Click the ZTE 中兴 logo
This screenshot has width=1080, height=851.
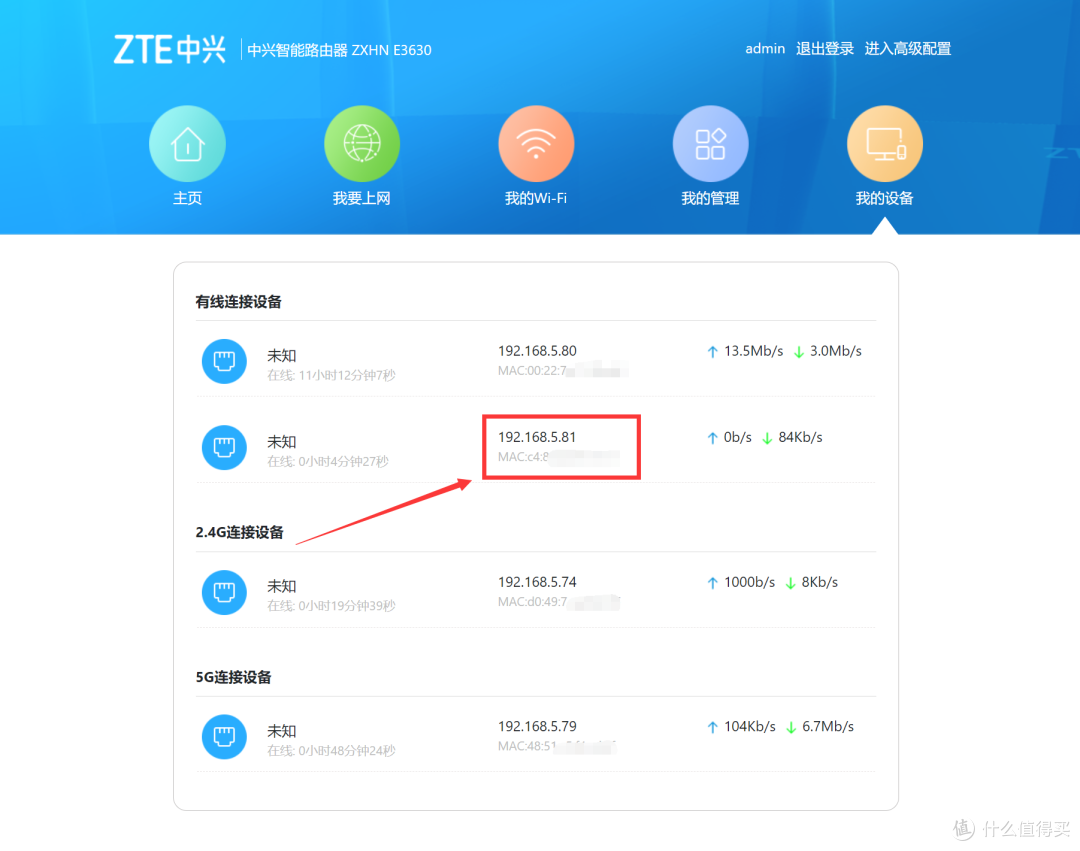(x=170, y=47)
